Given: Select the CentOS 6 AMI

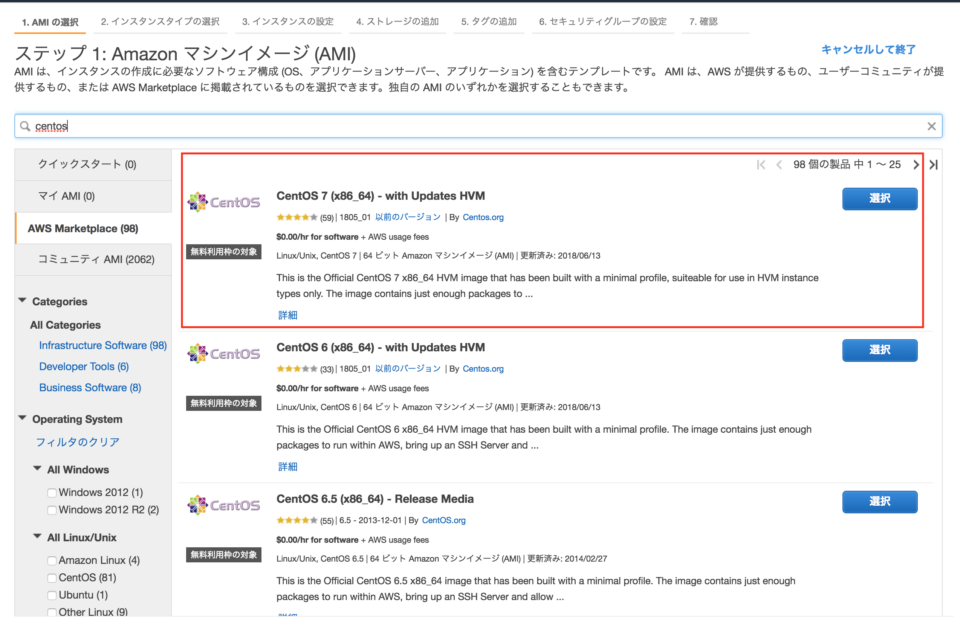Looking at the screenshot, I should 880,350.
